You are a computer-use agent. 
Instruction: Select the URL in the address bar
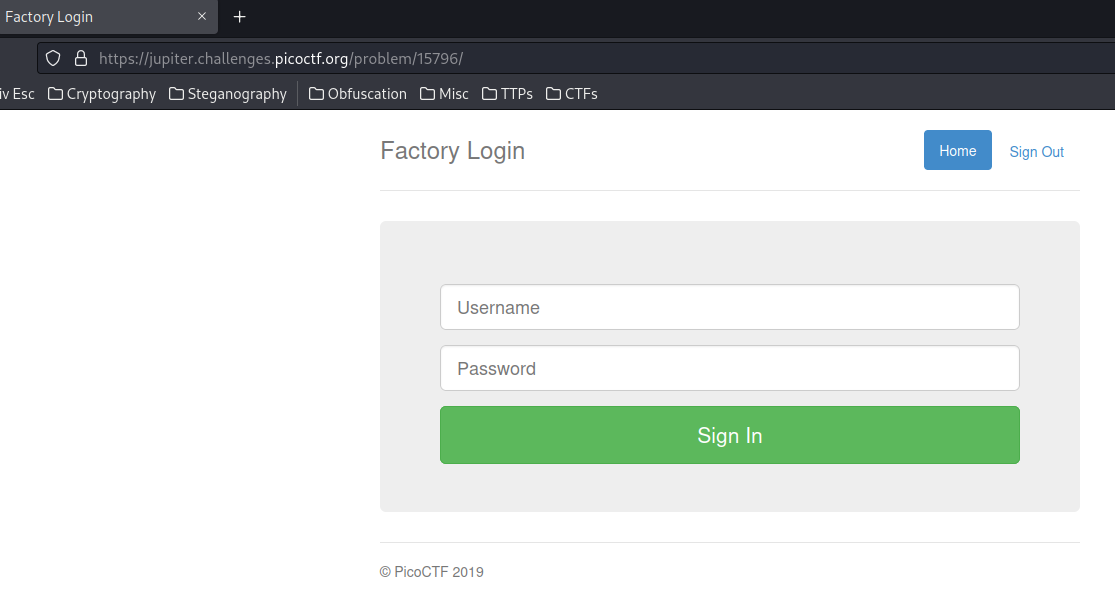click(281, 58)
